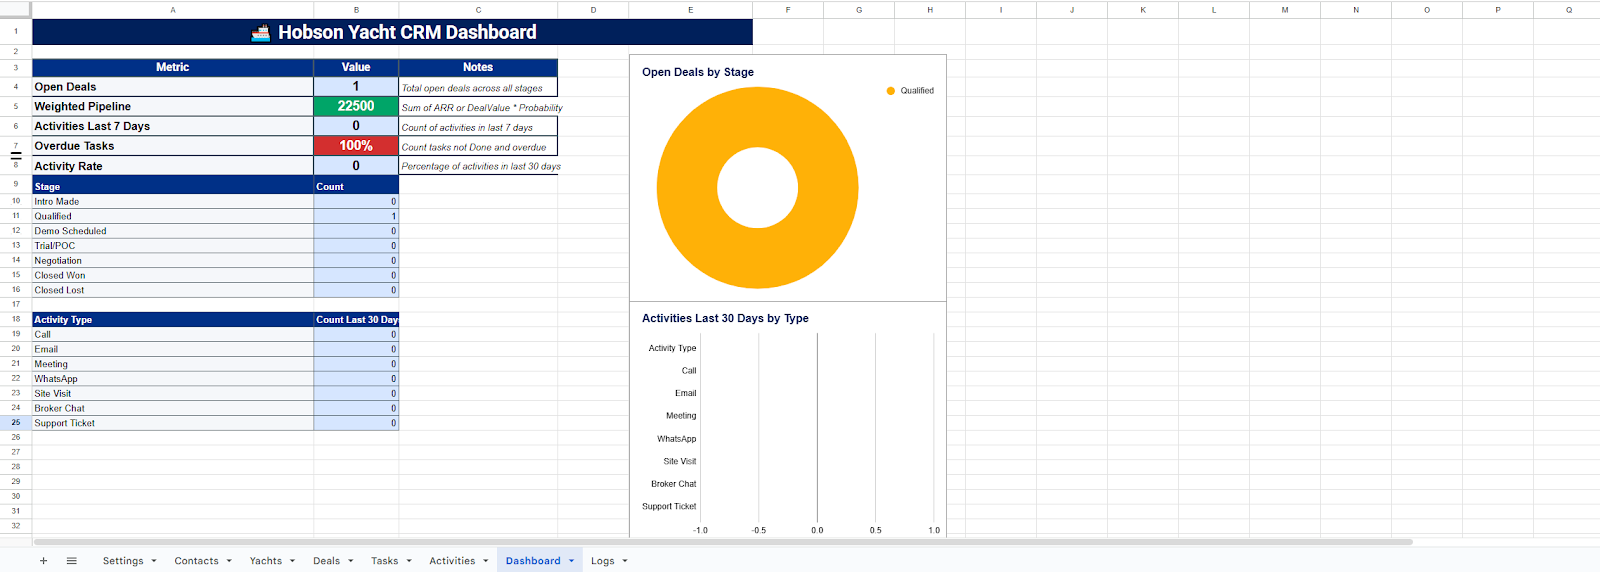Open the Tasks tab dropdown arrow
The height and width of the screenshot is (572, 1600).
[x=409, y=561]
